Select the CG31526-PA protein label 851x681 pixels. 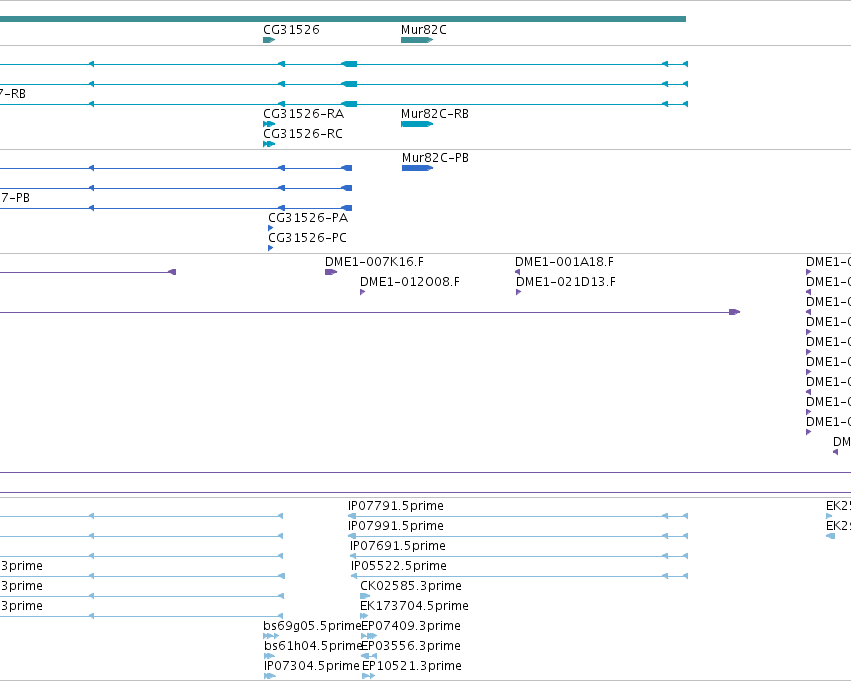click(x=308, y=218)
